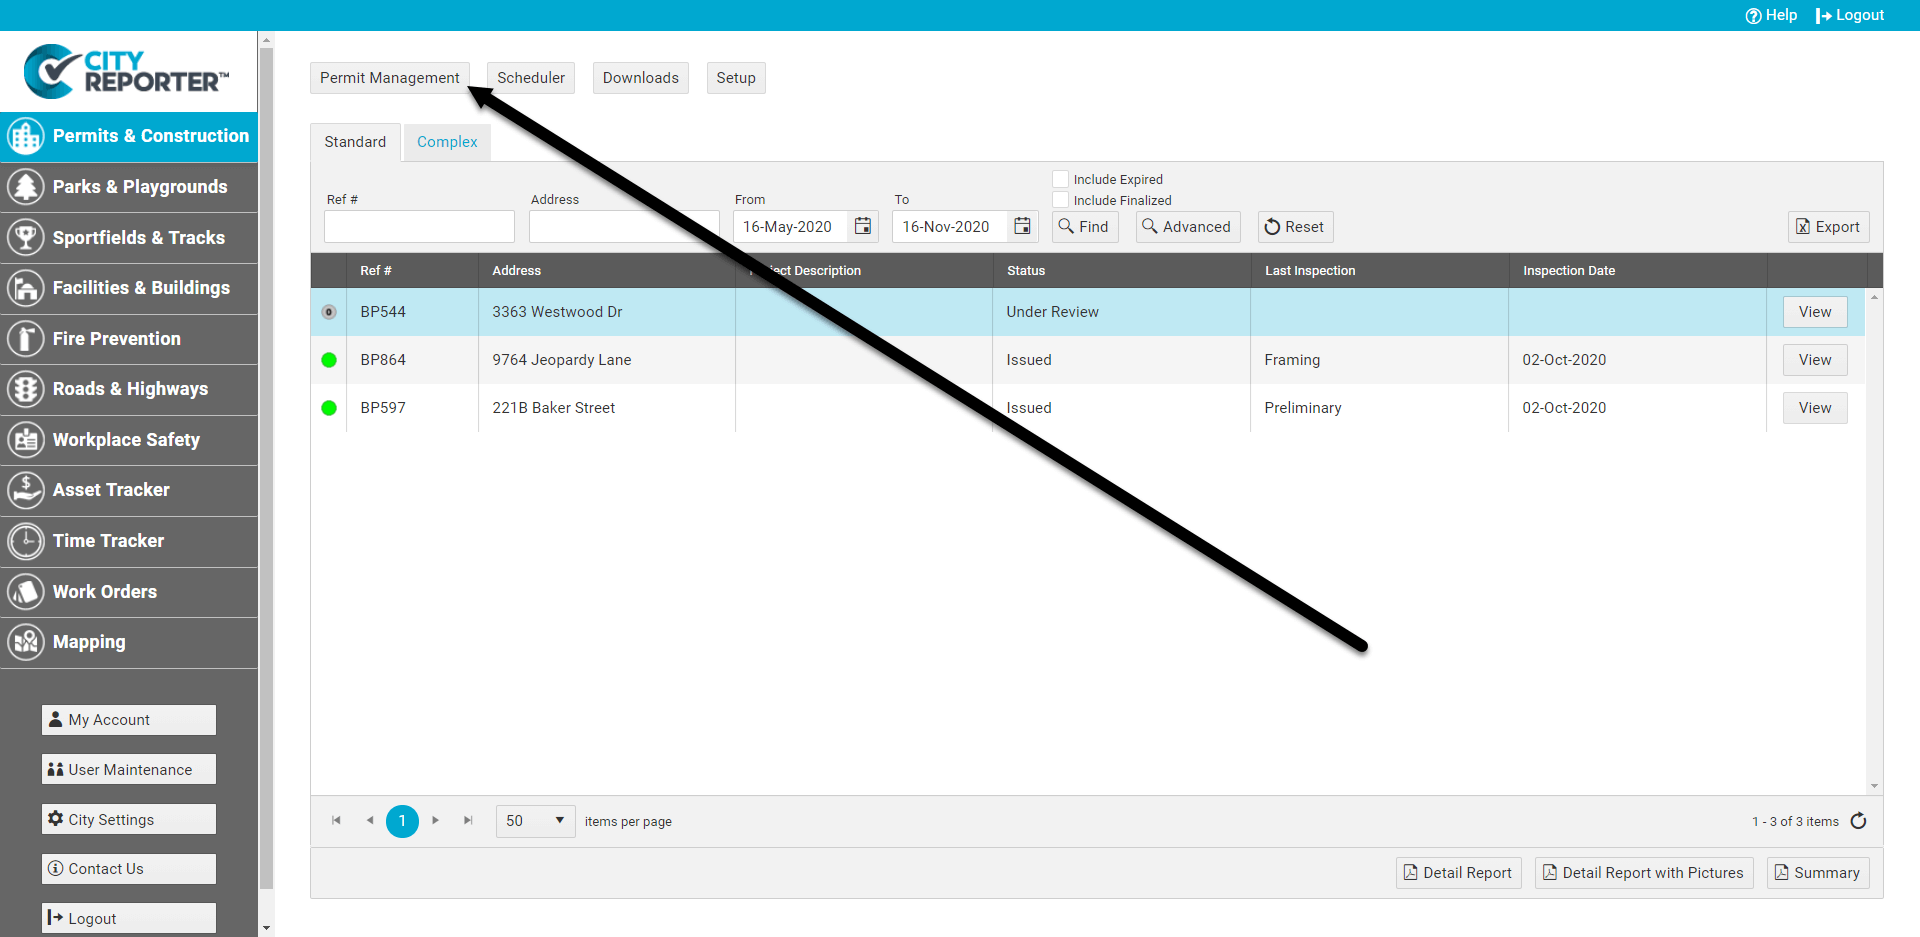Jump to last page in pager
This screenshot has width=1920, height=937.
pos(468,821)
